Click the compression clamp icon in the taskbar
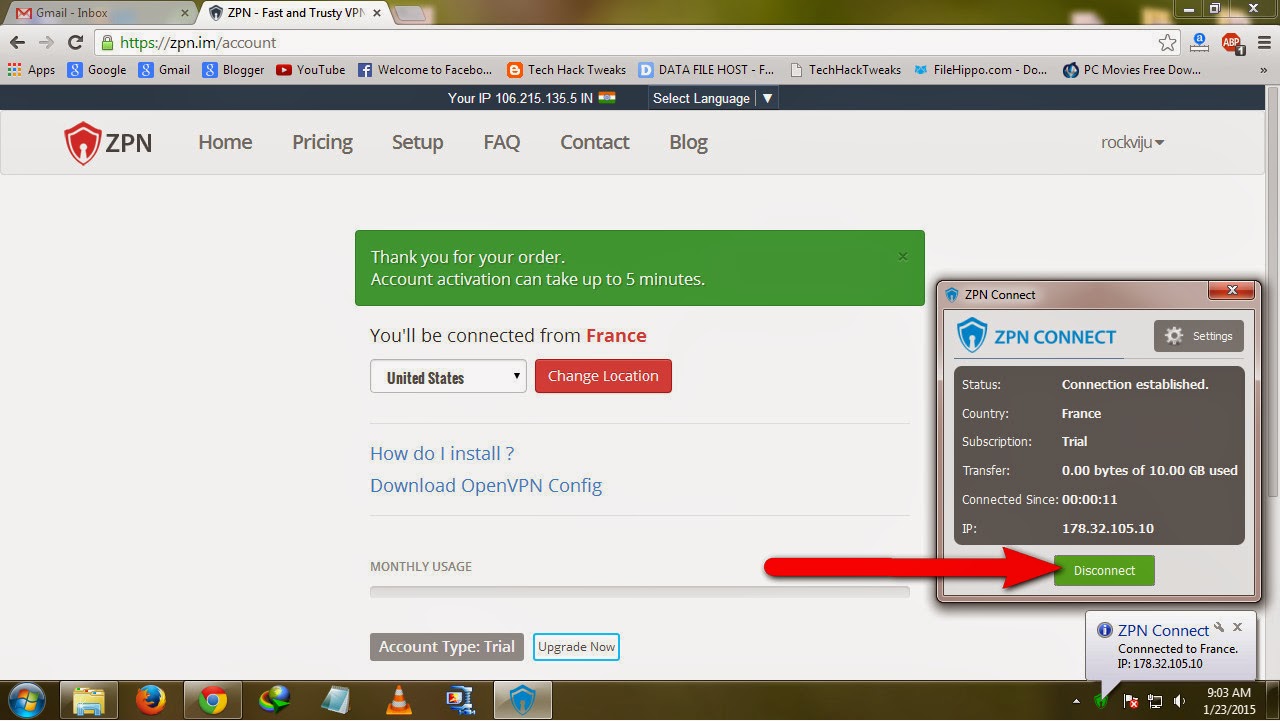The width and height of the screenshot is (1280, 721). 461,700
